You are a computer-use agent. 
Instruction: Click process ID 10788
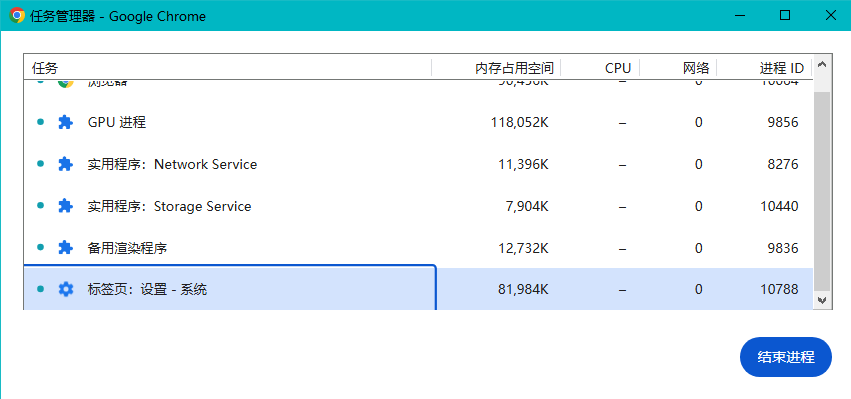(x=779, y=289)
